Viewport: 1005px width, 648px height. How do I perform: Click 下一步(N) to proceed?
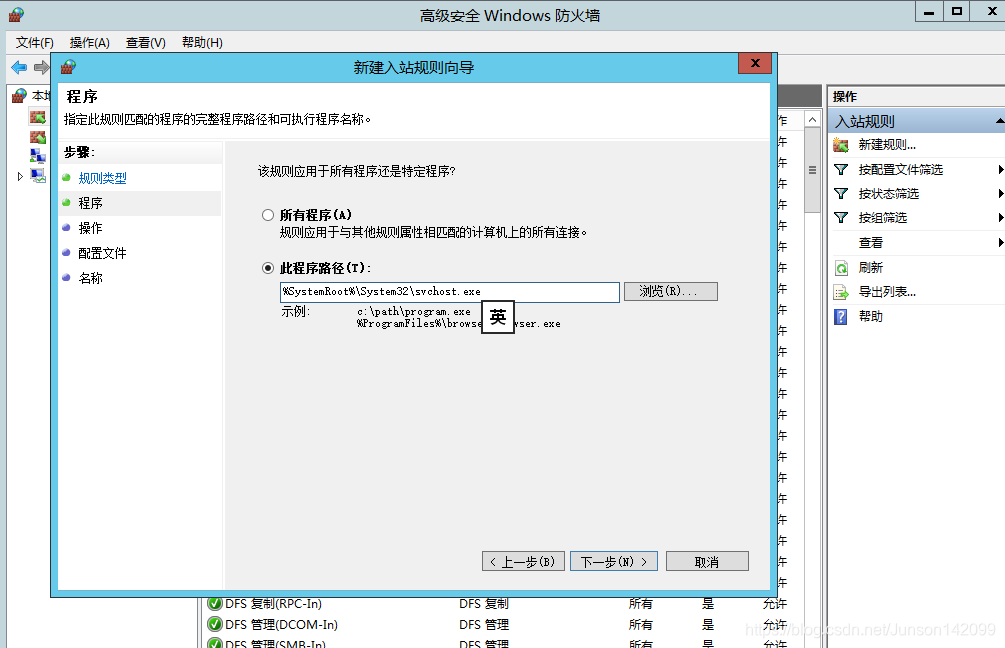tap(614, 561)
